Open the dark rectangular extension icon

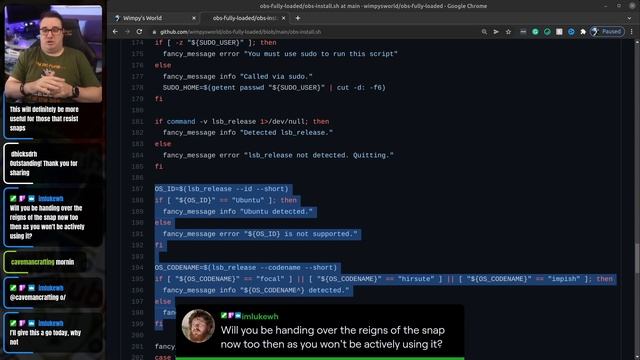click(523, 32)
